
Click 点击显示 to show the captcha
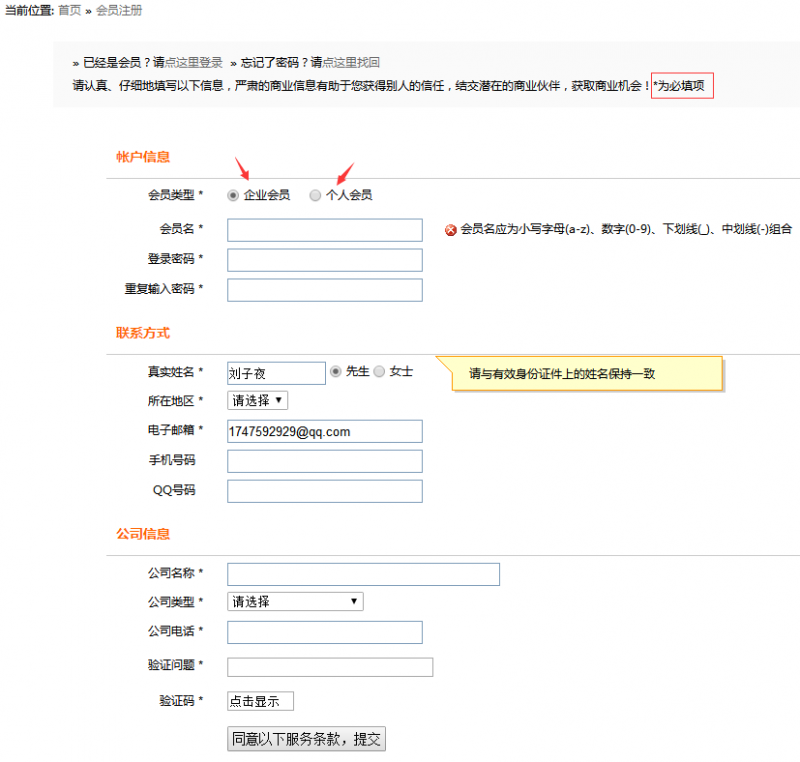click(x=260, y=701)
